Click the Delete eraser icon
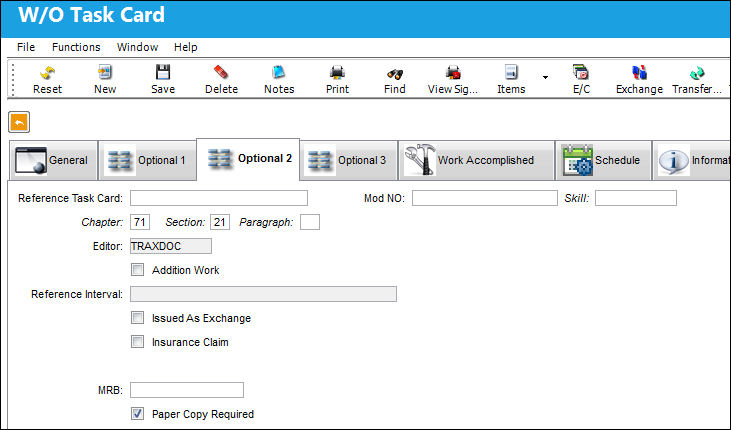 tap(221, 73)
